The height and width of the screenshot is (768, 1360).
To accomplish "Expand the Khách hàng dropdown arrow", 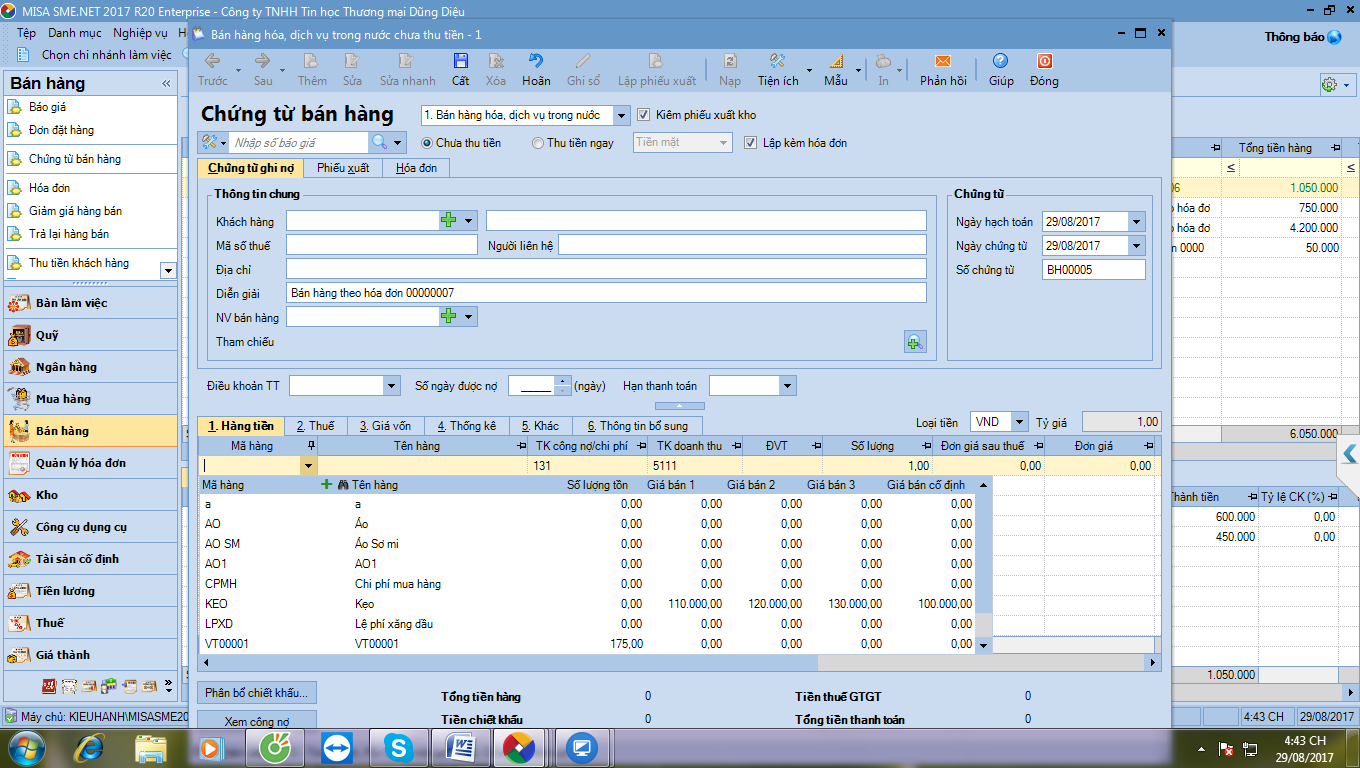I will tap(468, 221).
